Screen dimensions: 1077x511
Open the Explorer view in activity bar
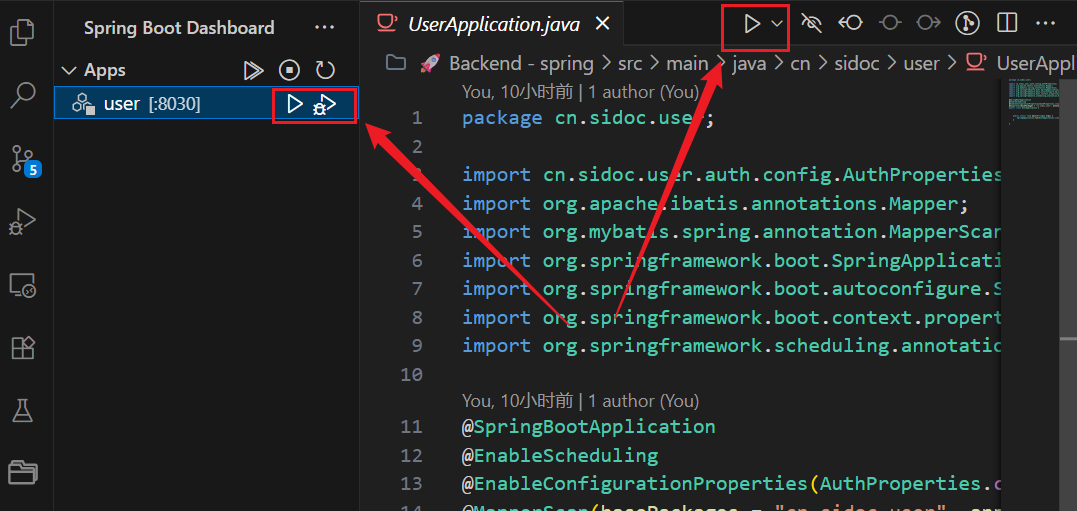point(23,33)
